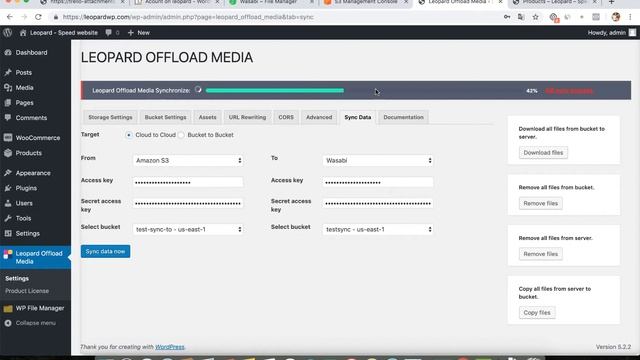
Task: Click Remove files under bucket
Action: (x=540, y=203)
